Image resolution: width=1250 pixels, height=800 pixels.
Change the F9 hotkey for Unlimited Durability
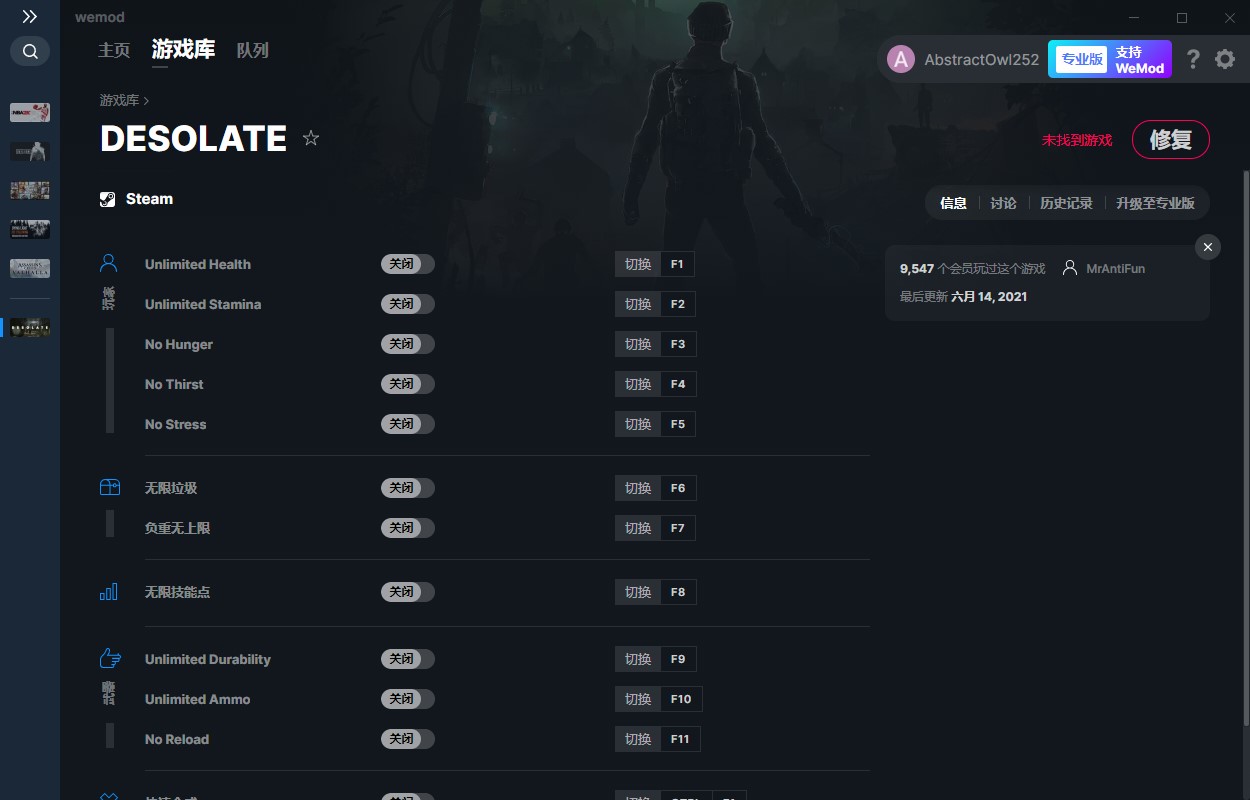tap(678, 659)
